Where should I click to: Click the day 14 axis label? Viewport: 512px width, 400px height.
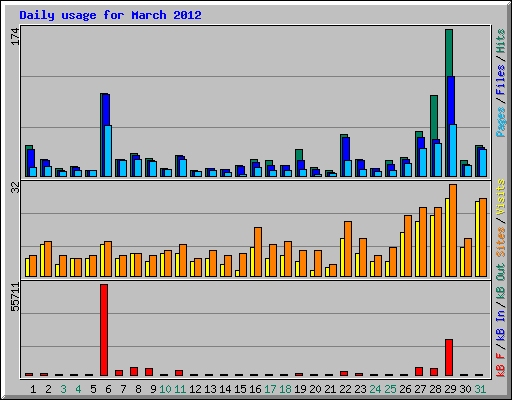pyautogui.click(x=225, y=389)
